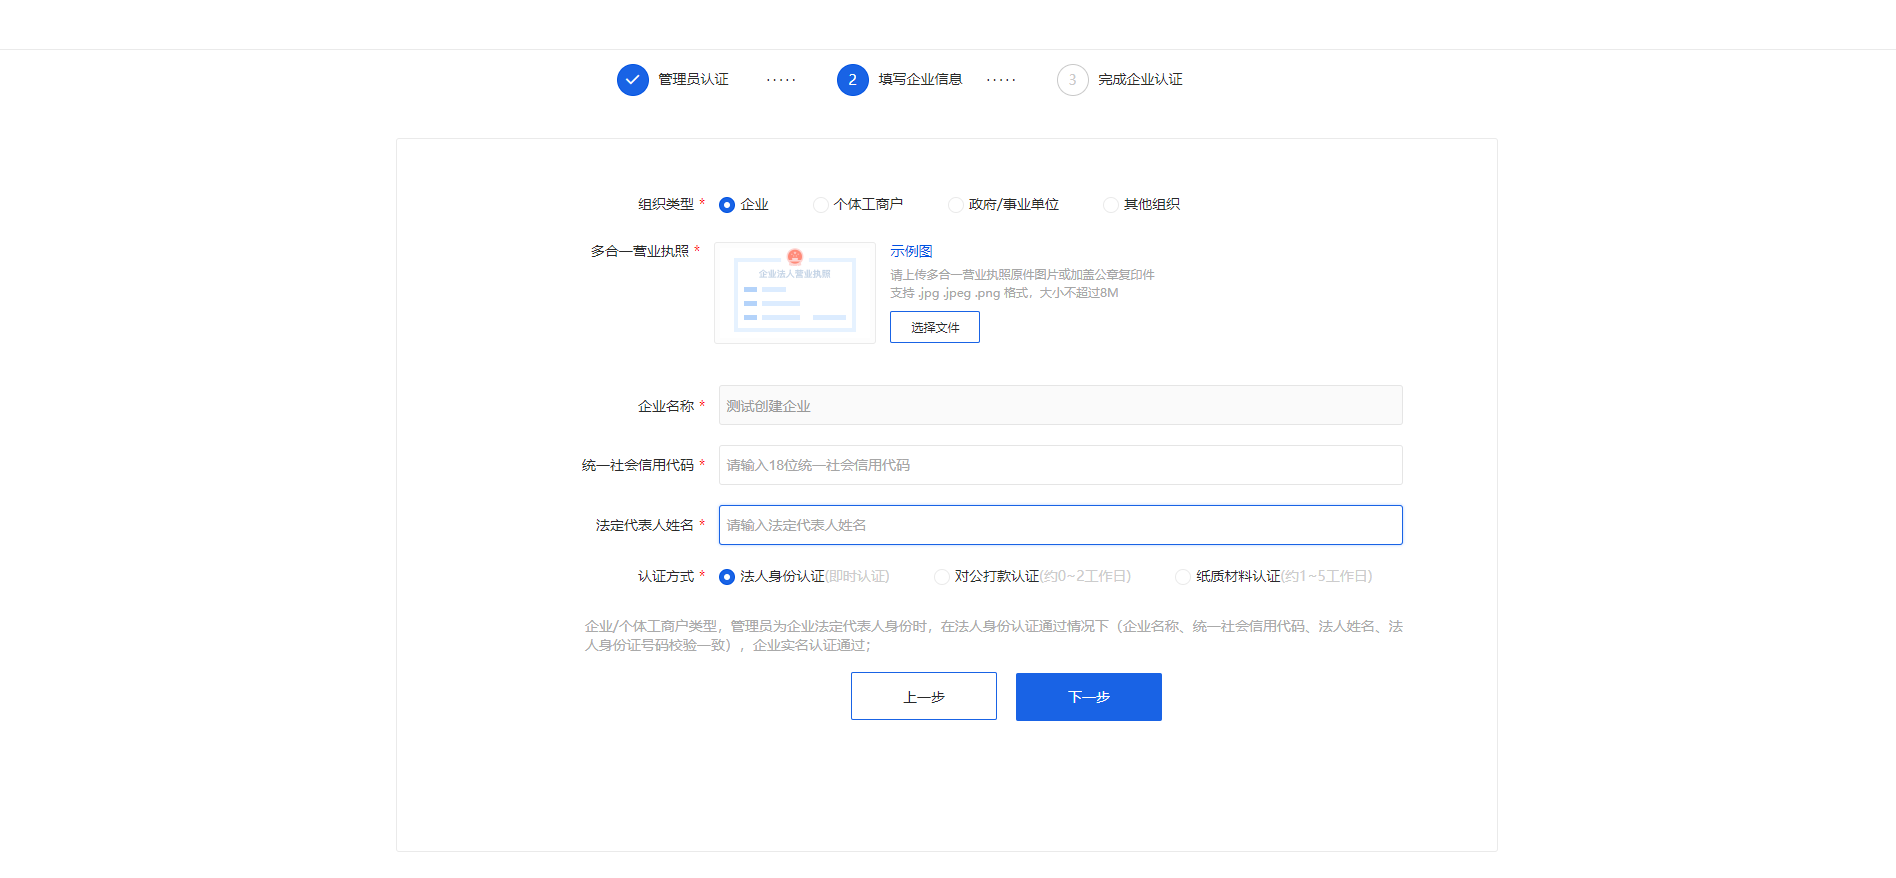The width and height of the screenshot is (1896, 878).
Task: Click the 管理员认证 step label
Action: [x=693, y=80]
